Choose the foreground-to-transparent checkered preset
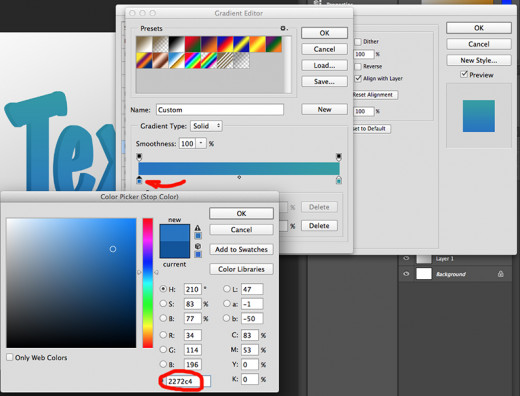Image resolution: width=520 pixels, height=396 pixels. pos(160,44)
